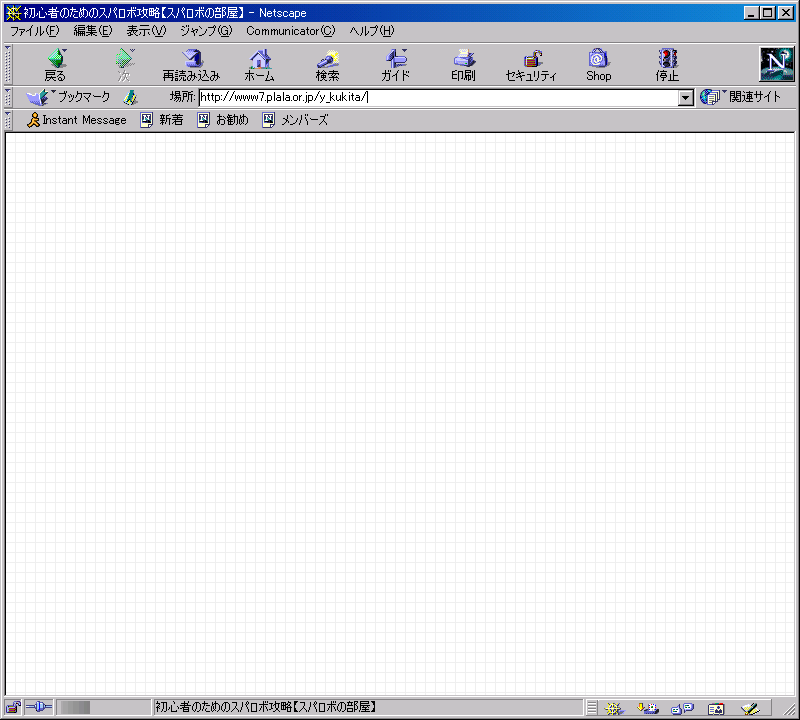This screenshot has height=720, width=800.
Task: Open the ヘルプ(H) menu
Action: (x=371, y=31)
